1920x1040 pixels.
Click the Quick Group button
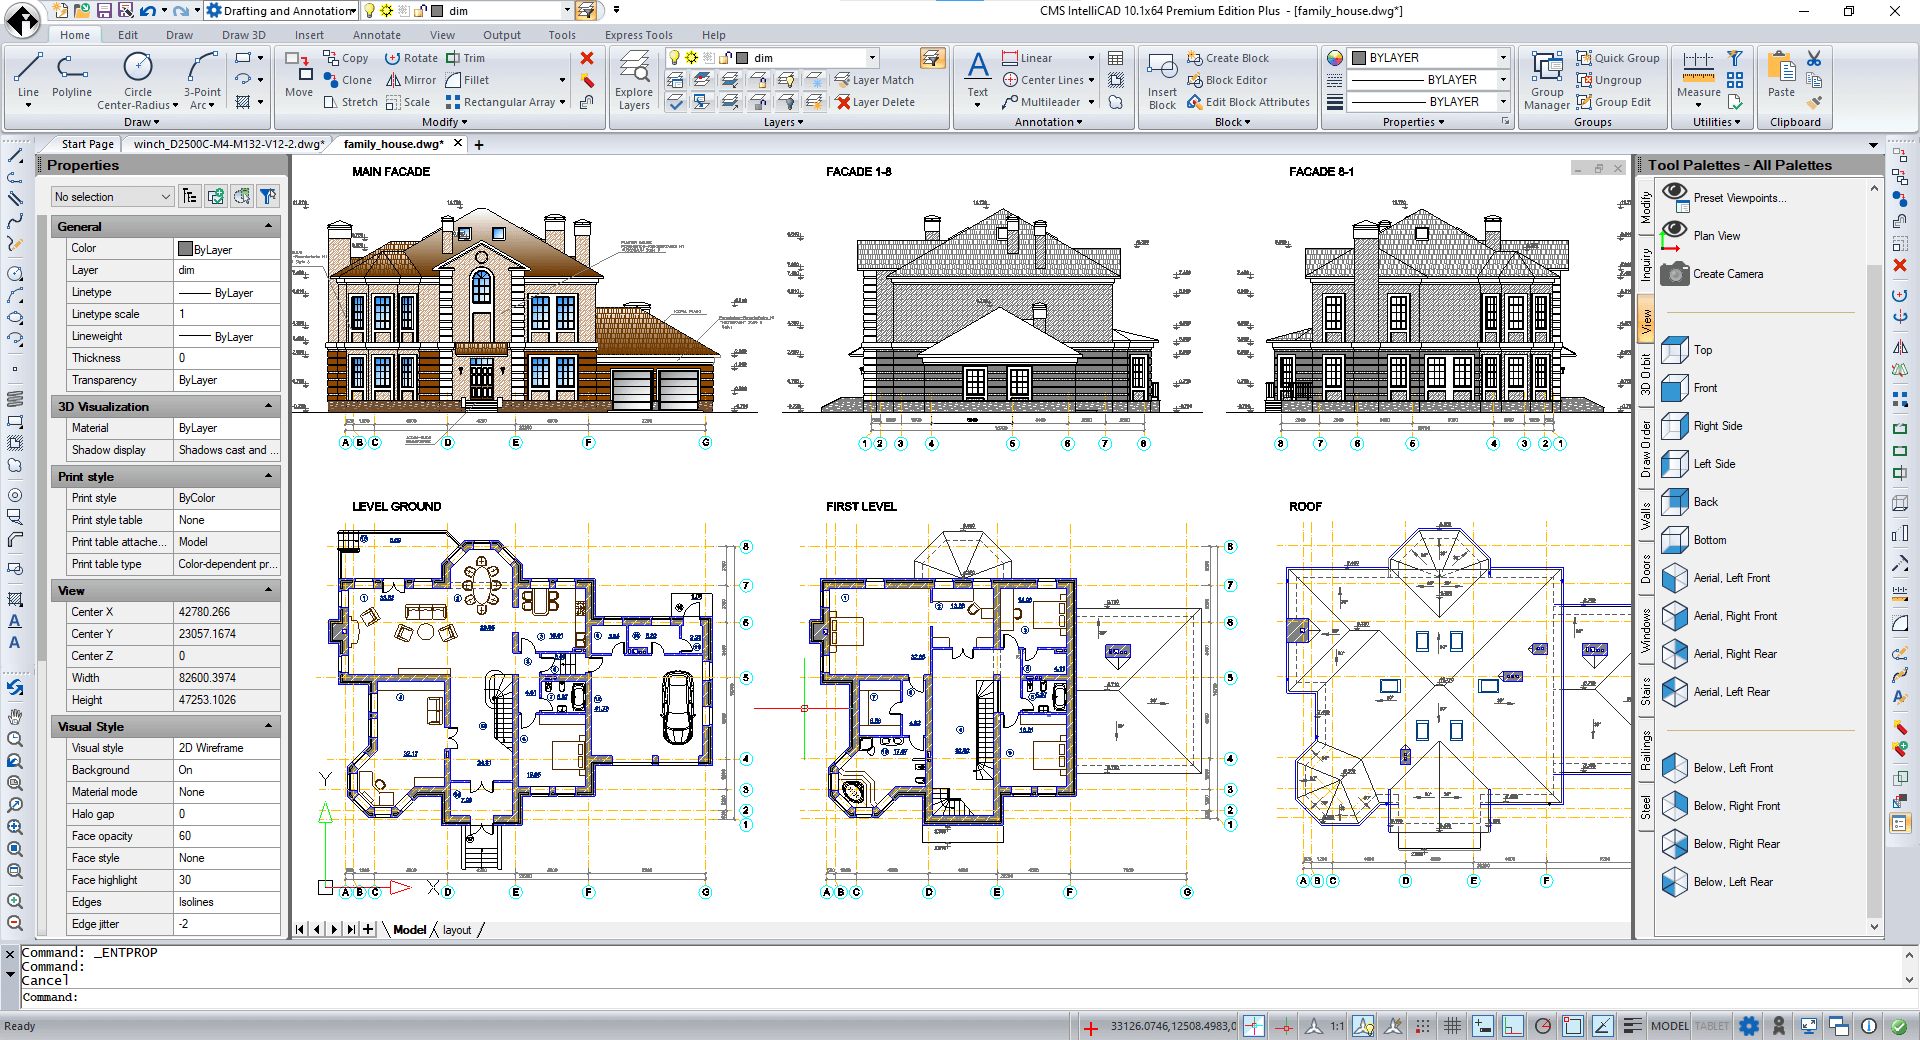1617,58
